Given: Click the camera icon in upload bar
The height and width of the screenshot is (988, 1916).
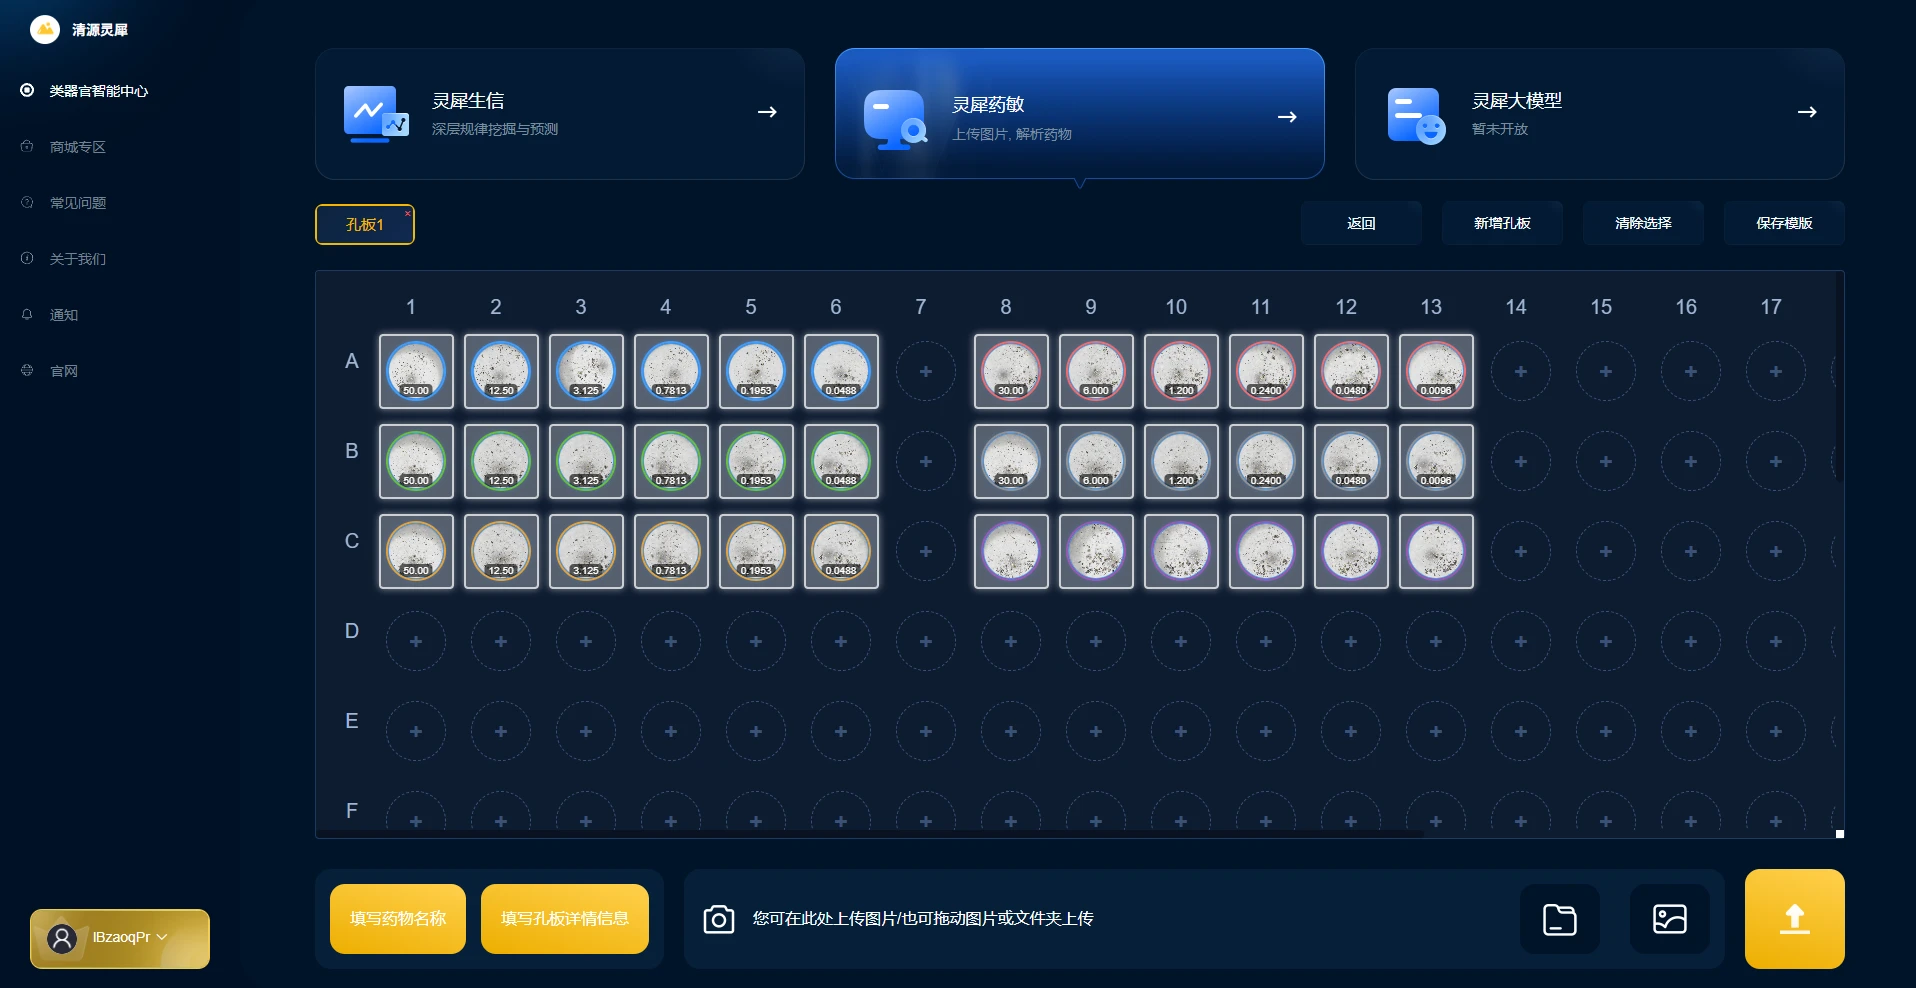Looking at the screenshot, I should [x=718, y=919].
